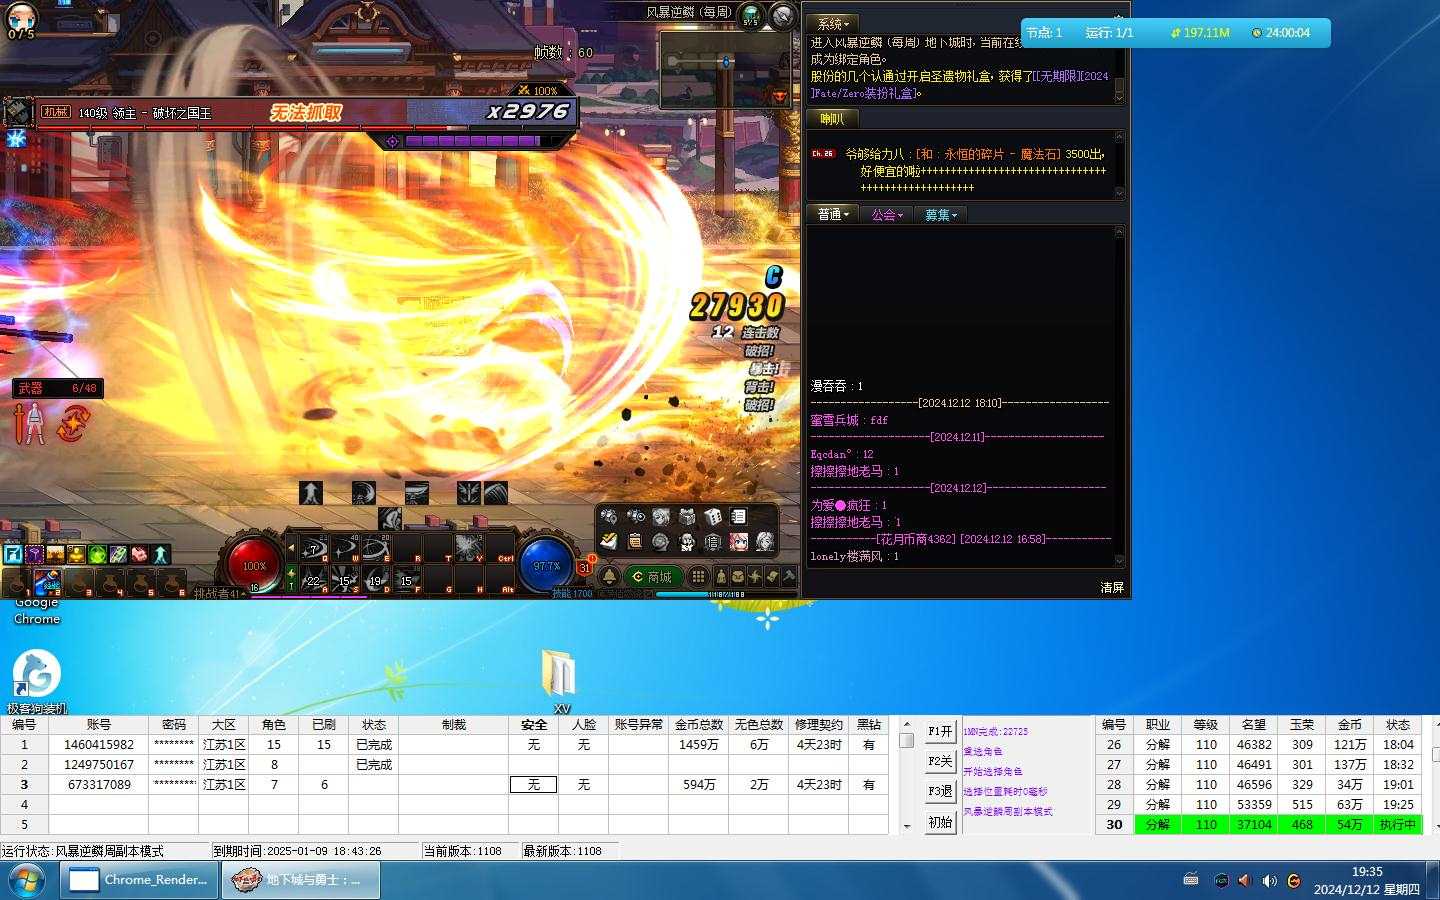Viewport: 1440px width, 900px height.
Task: Click the down arrow of the 喇叭 chat scrollbar
Action: tap(1119, 192)
